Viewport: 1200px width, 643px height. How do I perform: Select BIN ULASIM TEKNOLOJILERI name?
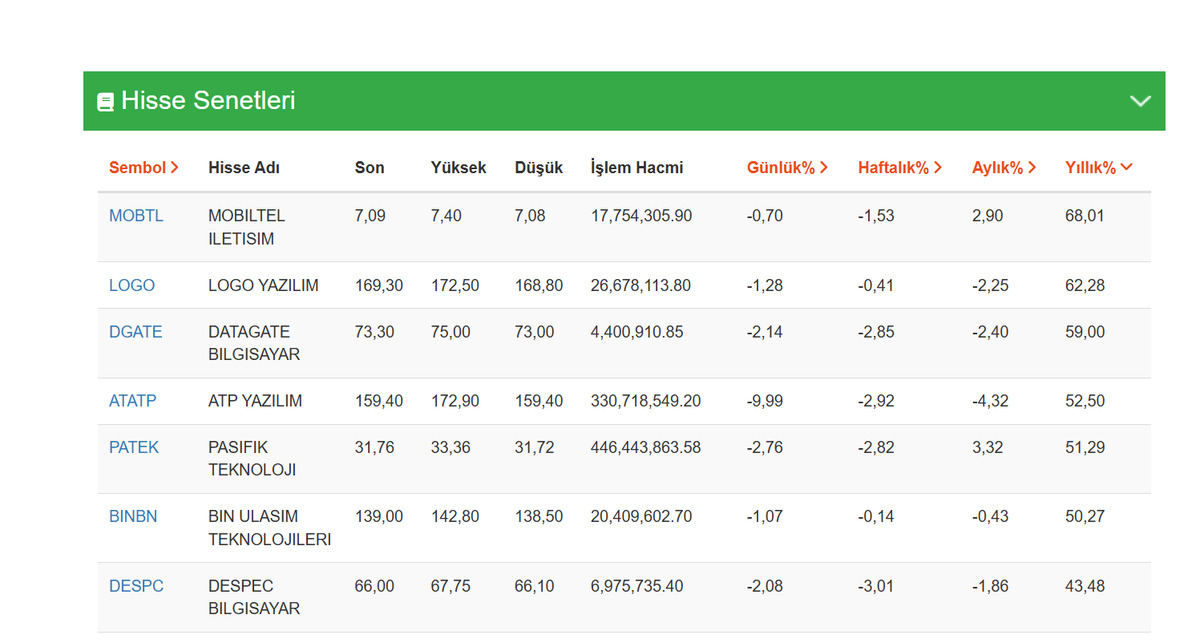point(270,528)
